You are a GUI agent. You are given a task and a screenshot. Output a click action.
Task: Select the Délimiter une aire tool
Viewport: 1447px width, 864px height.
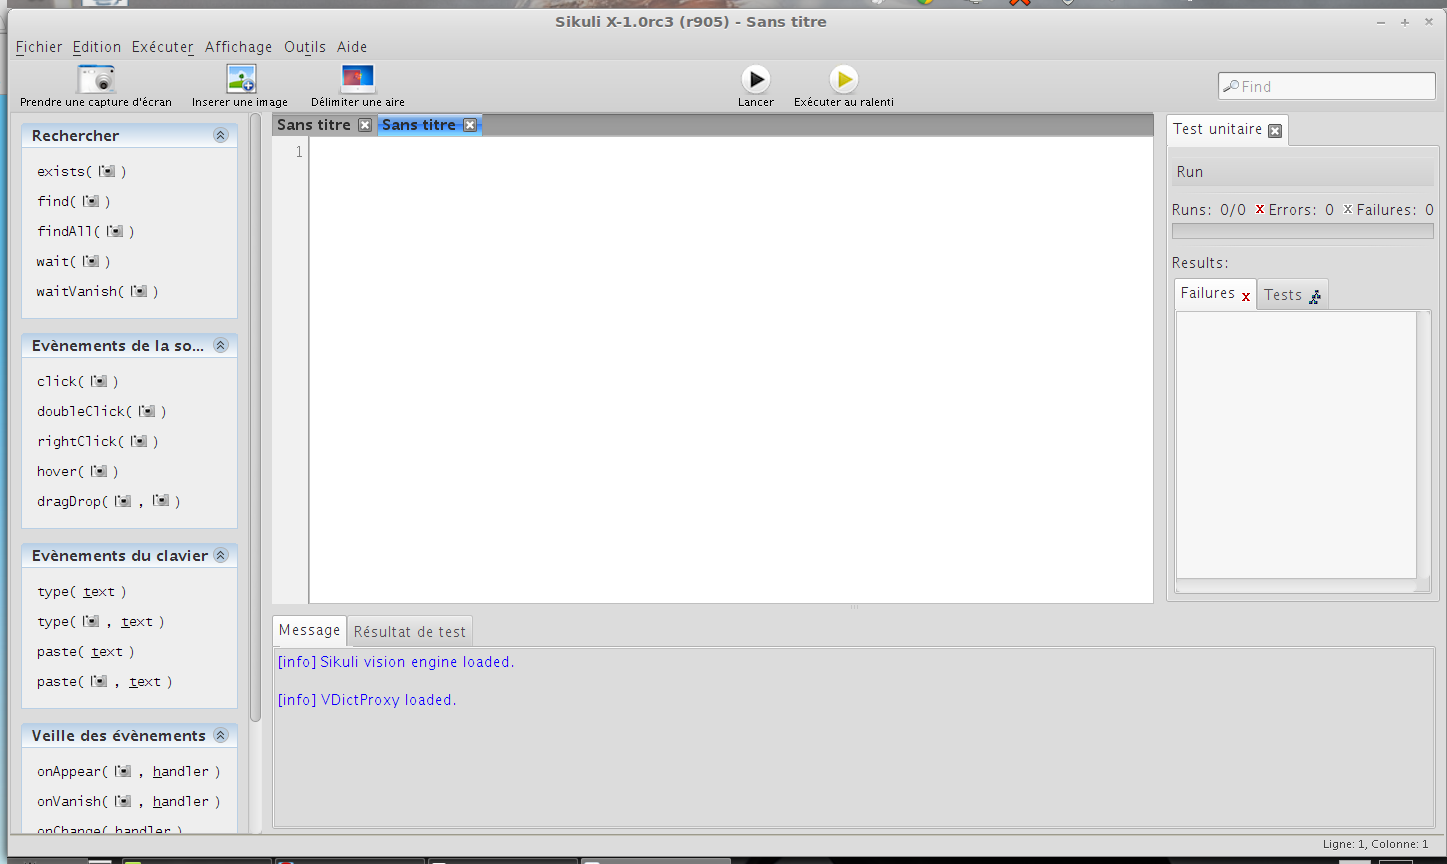click(x=357, y=79)
